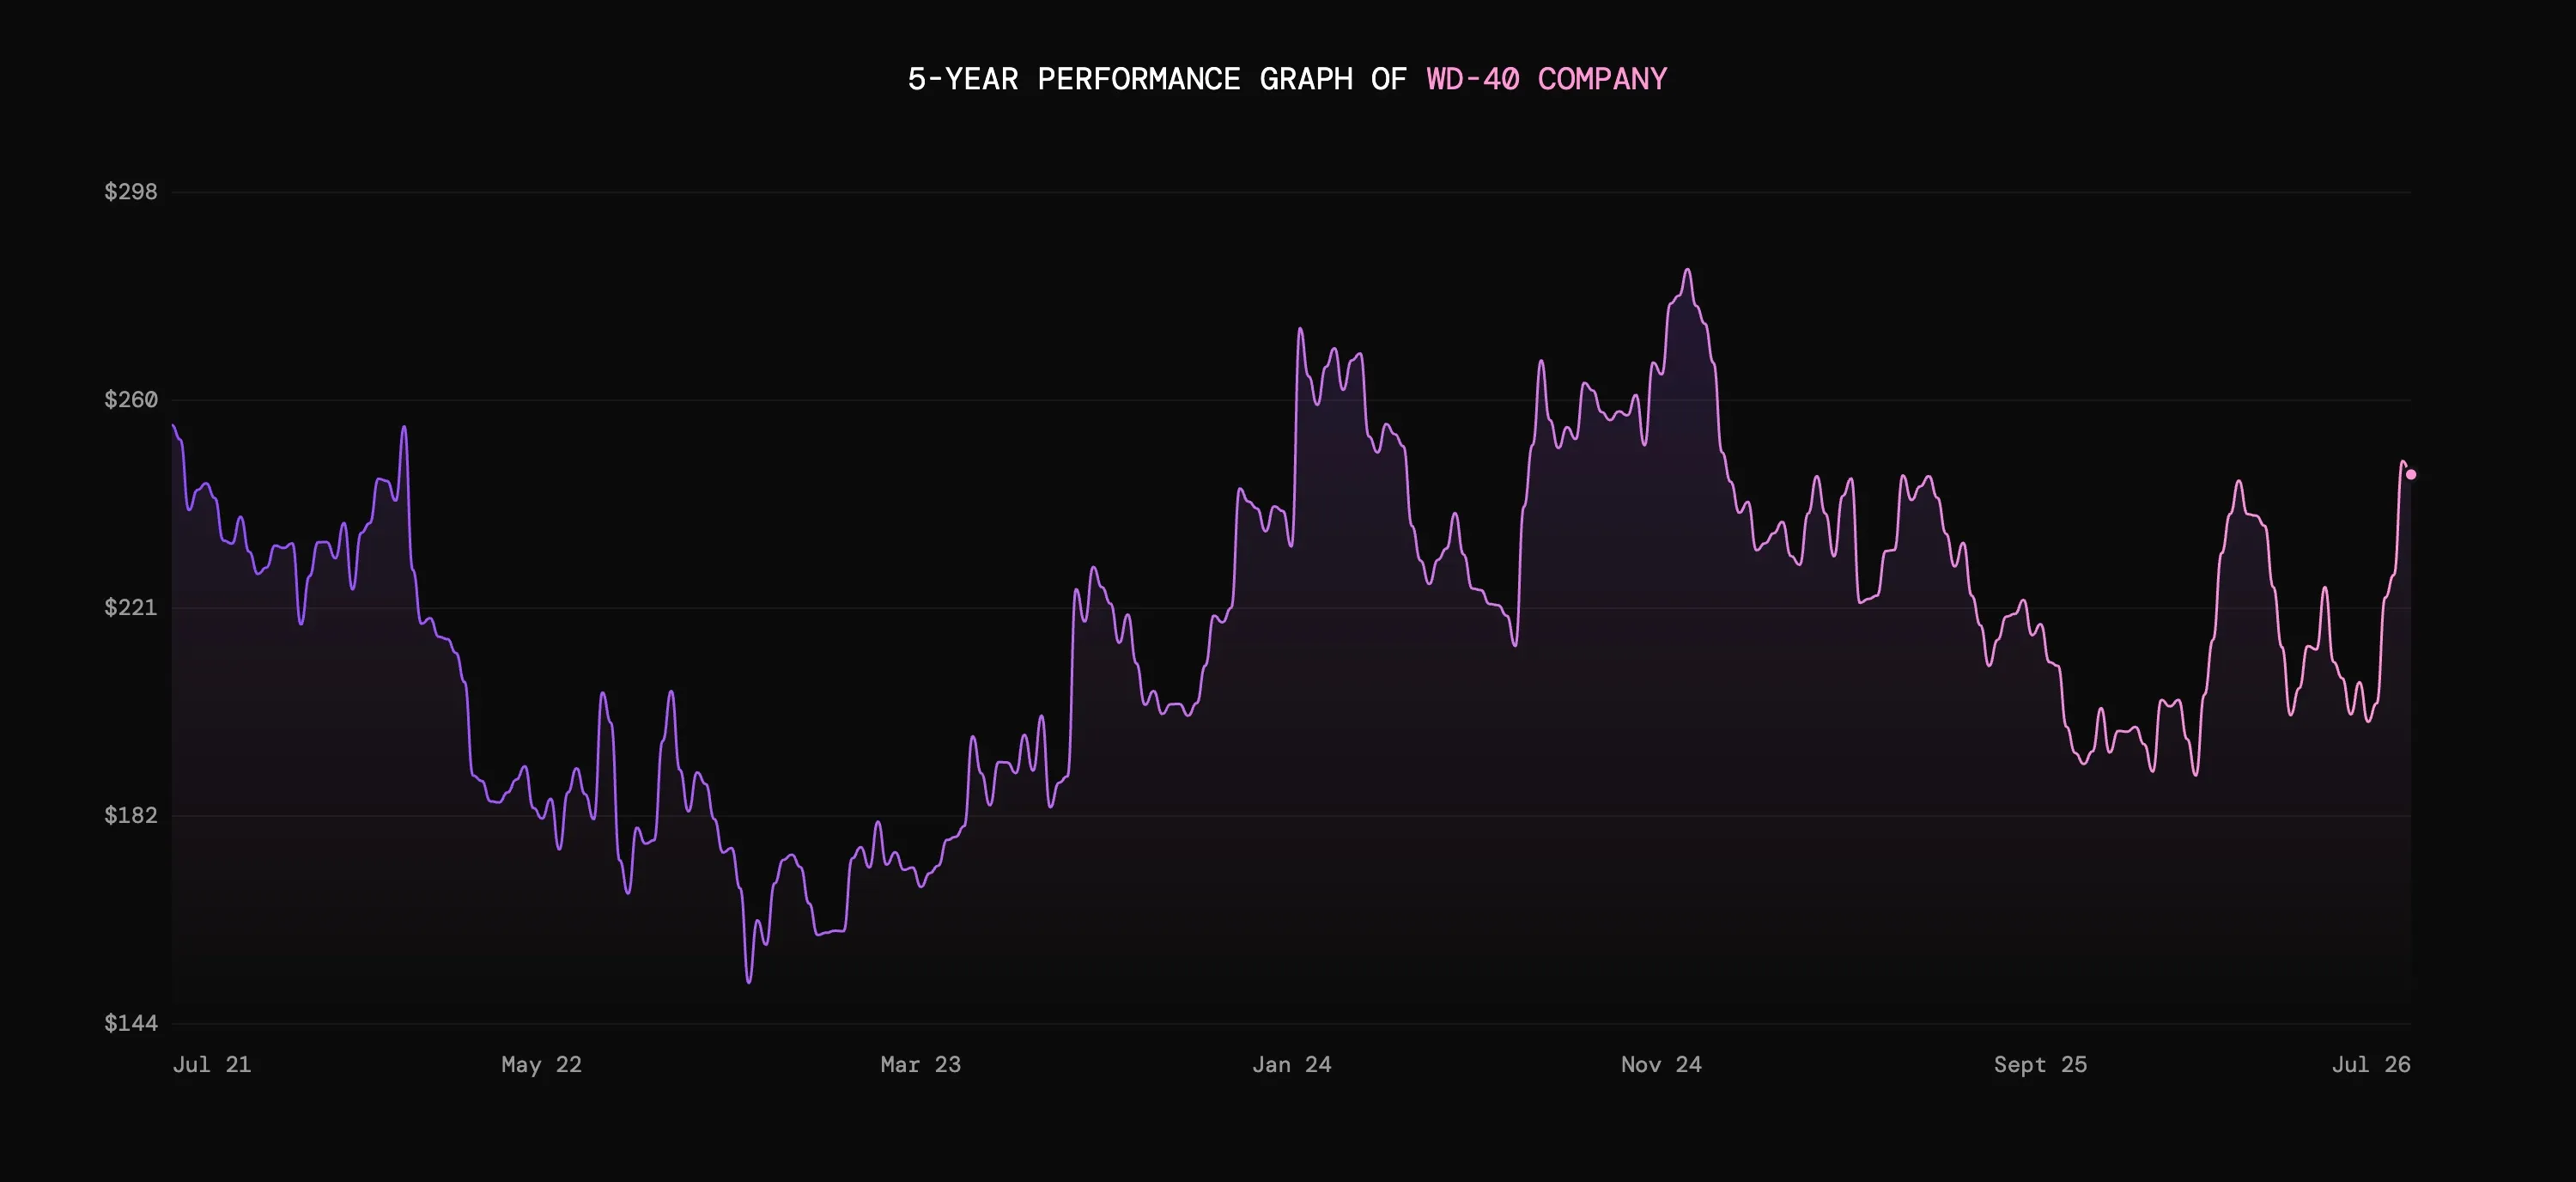Click the chart title "5-YEAR PERFORMANCE GRAPH OF"

tap(1157, 79)
